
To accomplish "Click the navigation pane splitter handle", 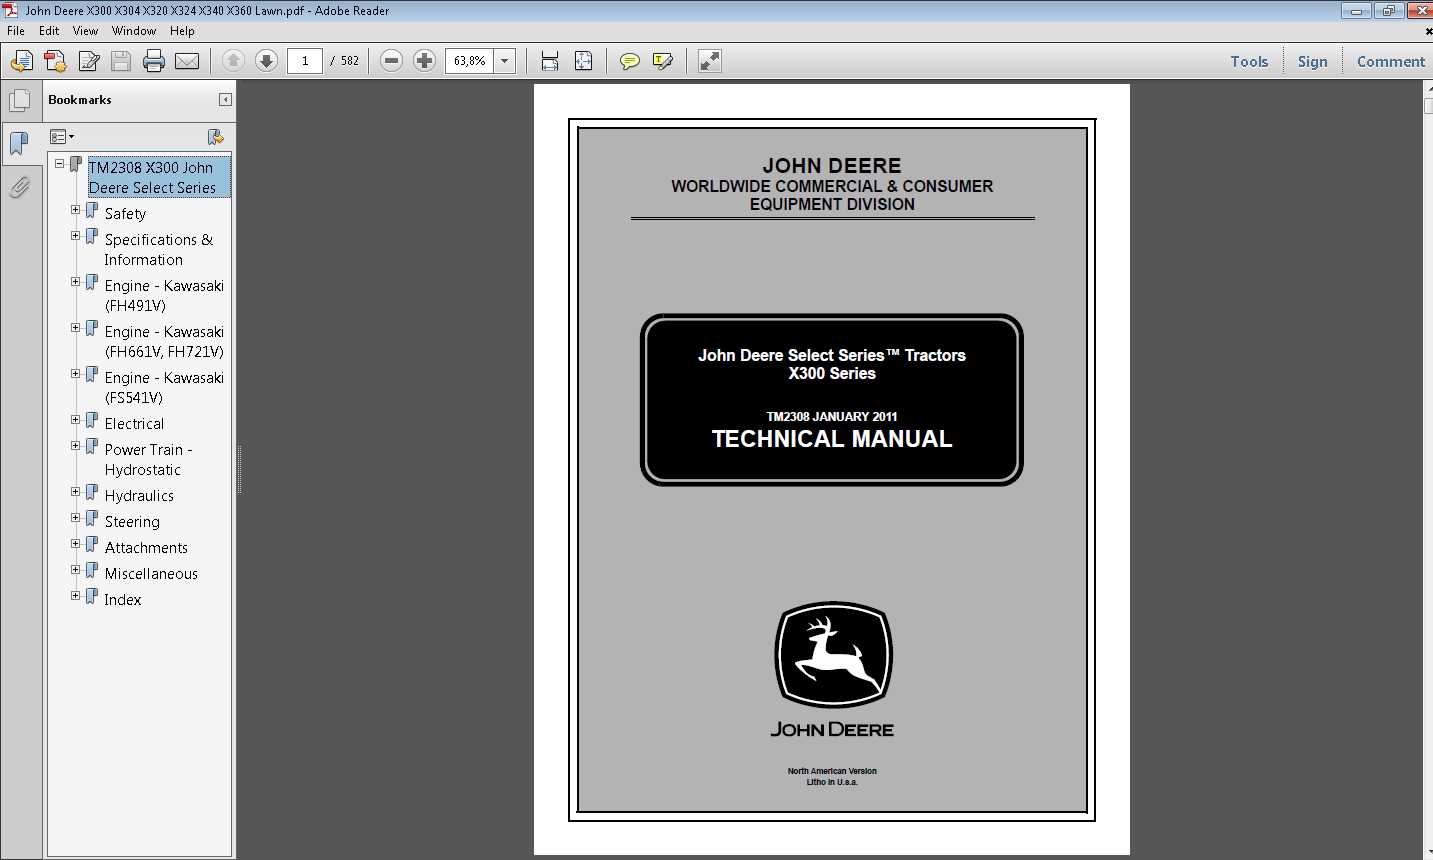I will point(239,469).
